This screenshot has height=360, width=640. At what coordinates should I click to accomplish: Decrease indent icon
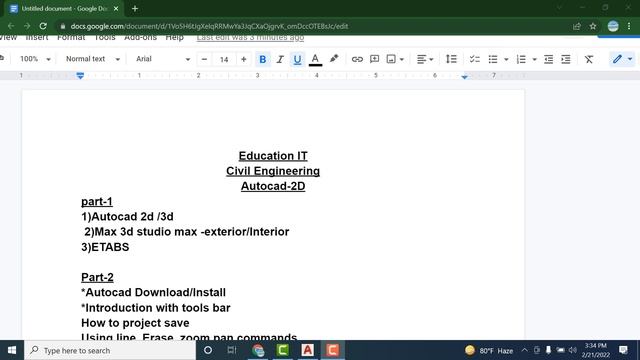[x=549, y=59]
